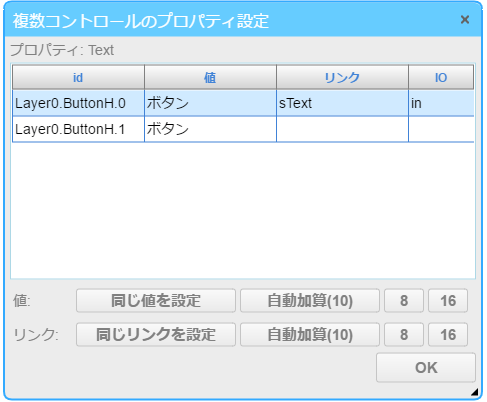487x402 pixels.
Task: Click empty IO cell of ButtonH.1
Action: point(441,129)
